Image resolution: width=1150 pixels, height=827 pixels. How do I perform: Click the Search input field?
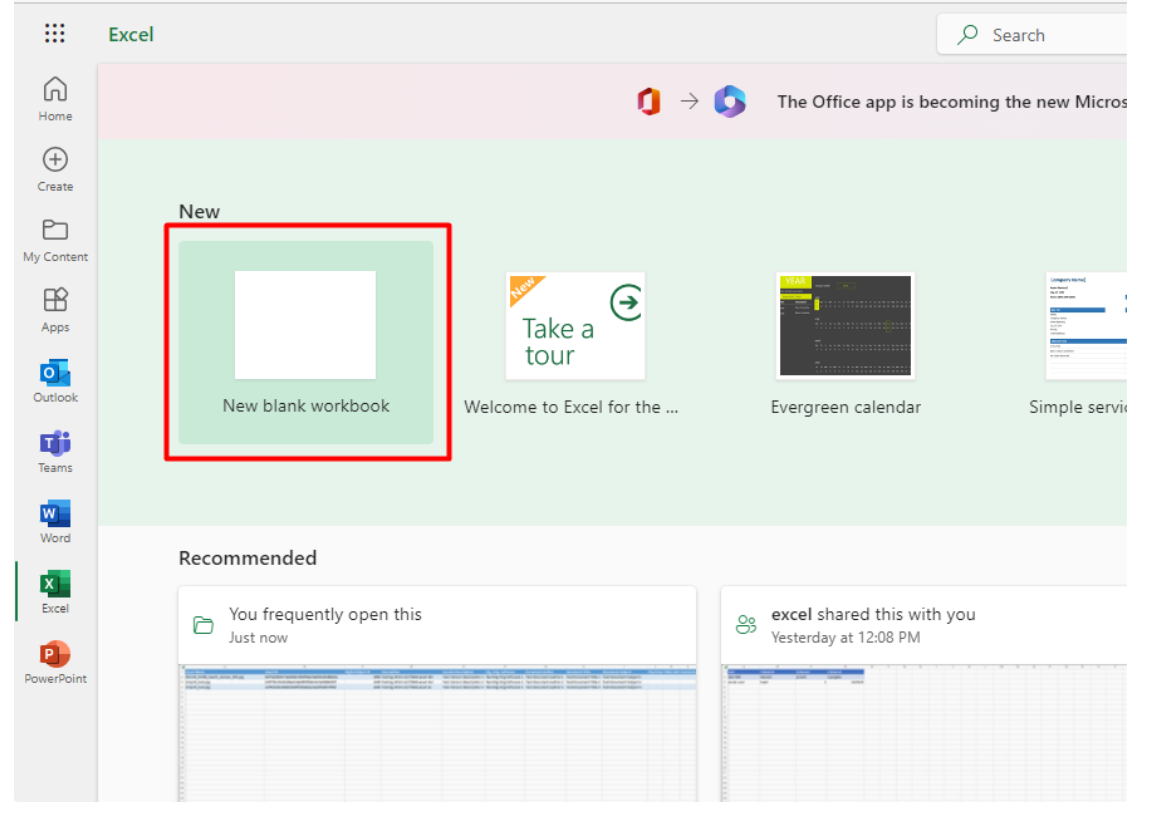(x=1050, y=35)
